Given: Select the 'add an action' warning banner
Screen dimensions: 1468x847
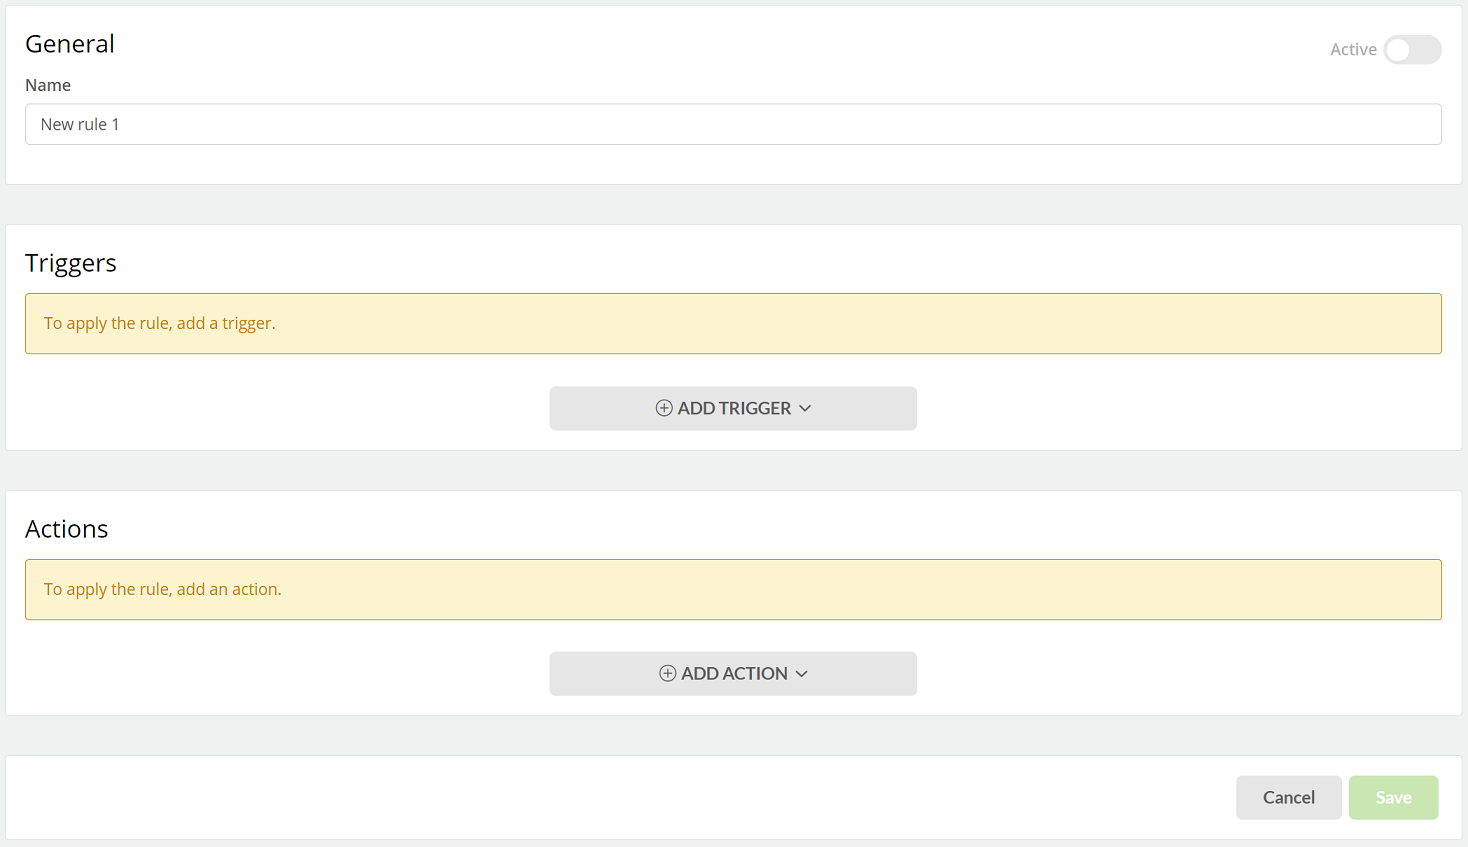Looking at the screenshot, I should pos(733,589).
